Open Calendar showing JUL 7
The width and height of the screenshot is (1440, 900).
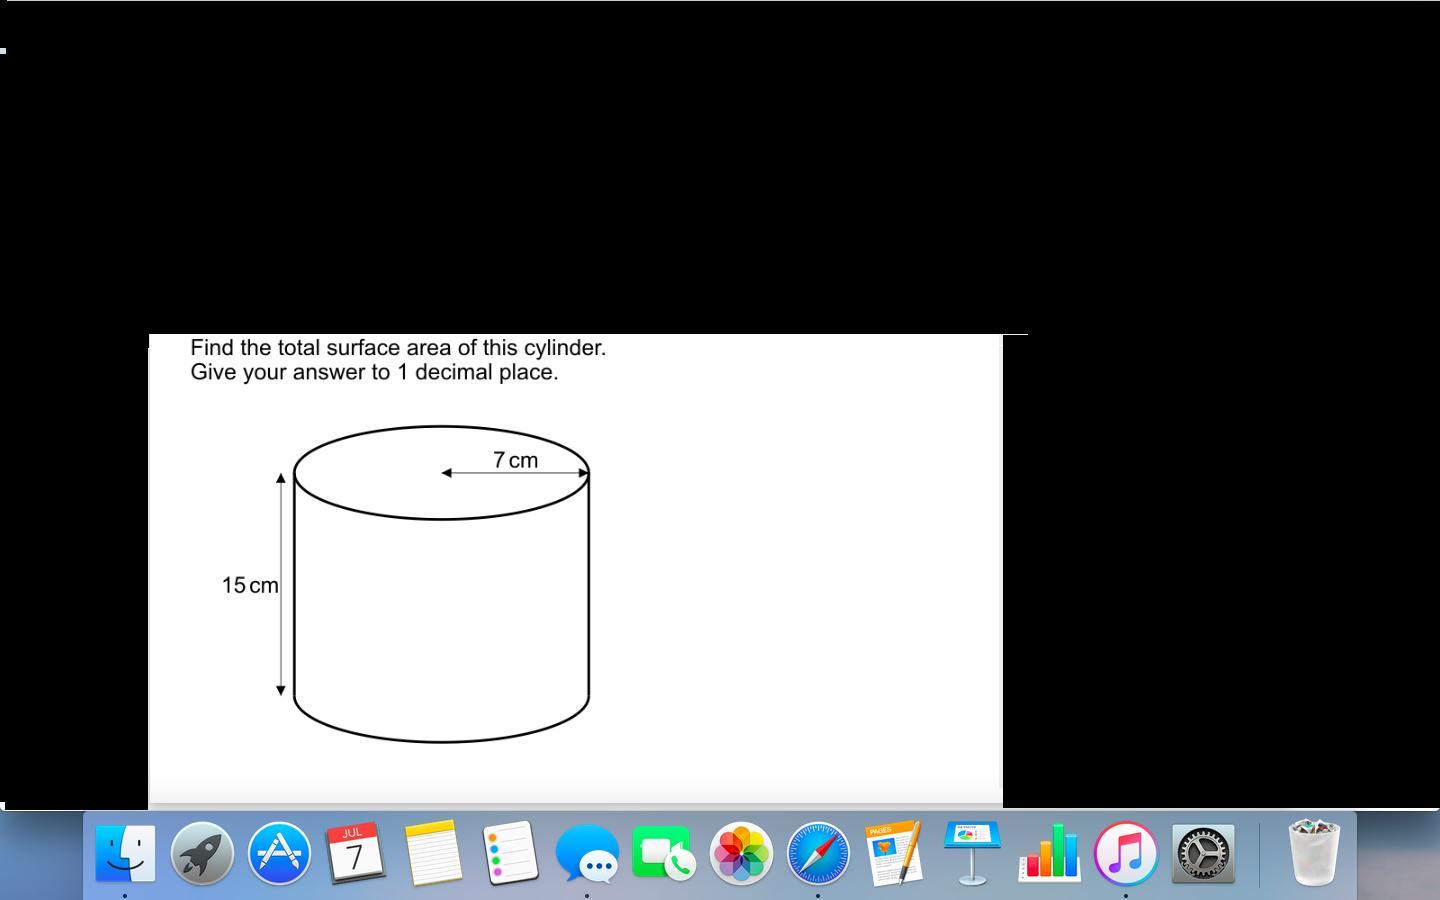(355, 853)
